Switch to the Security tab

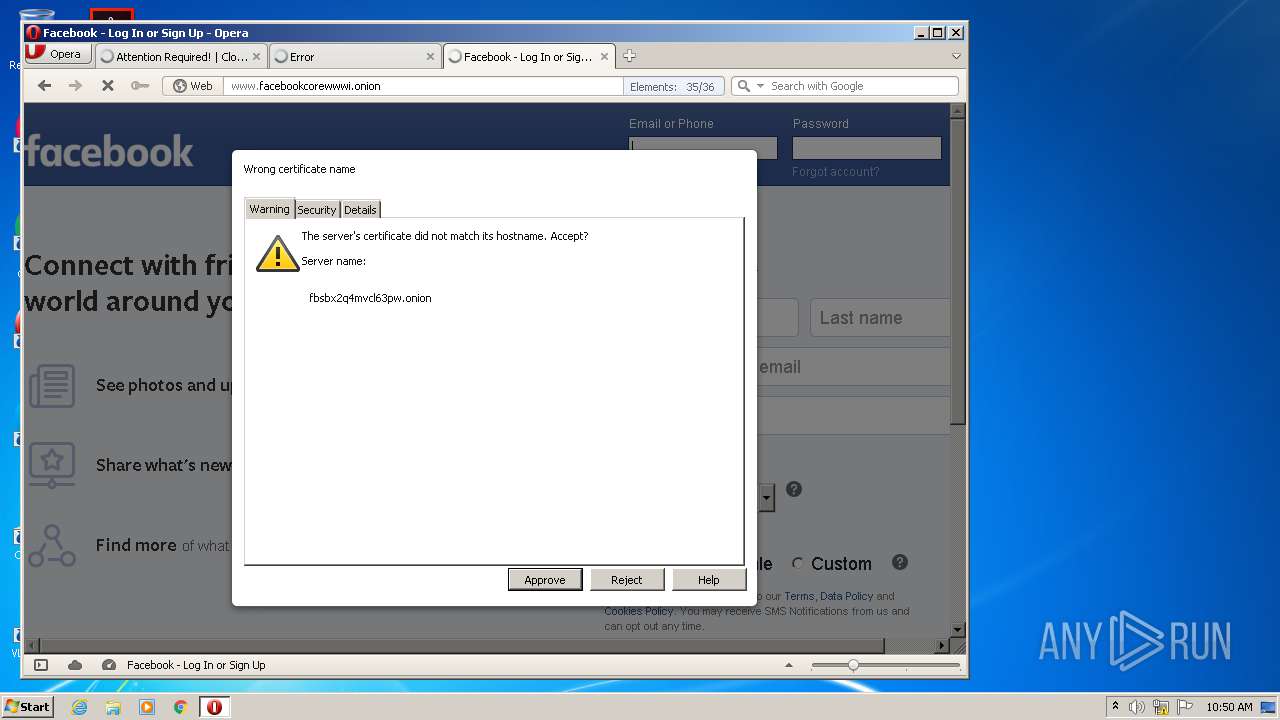[x=316, y=209]
